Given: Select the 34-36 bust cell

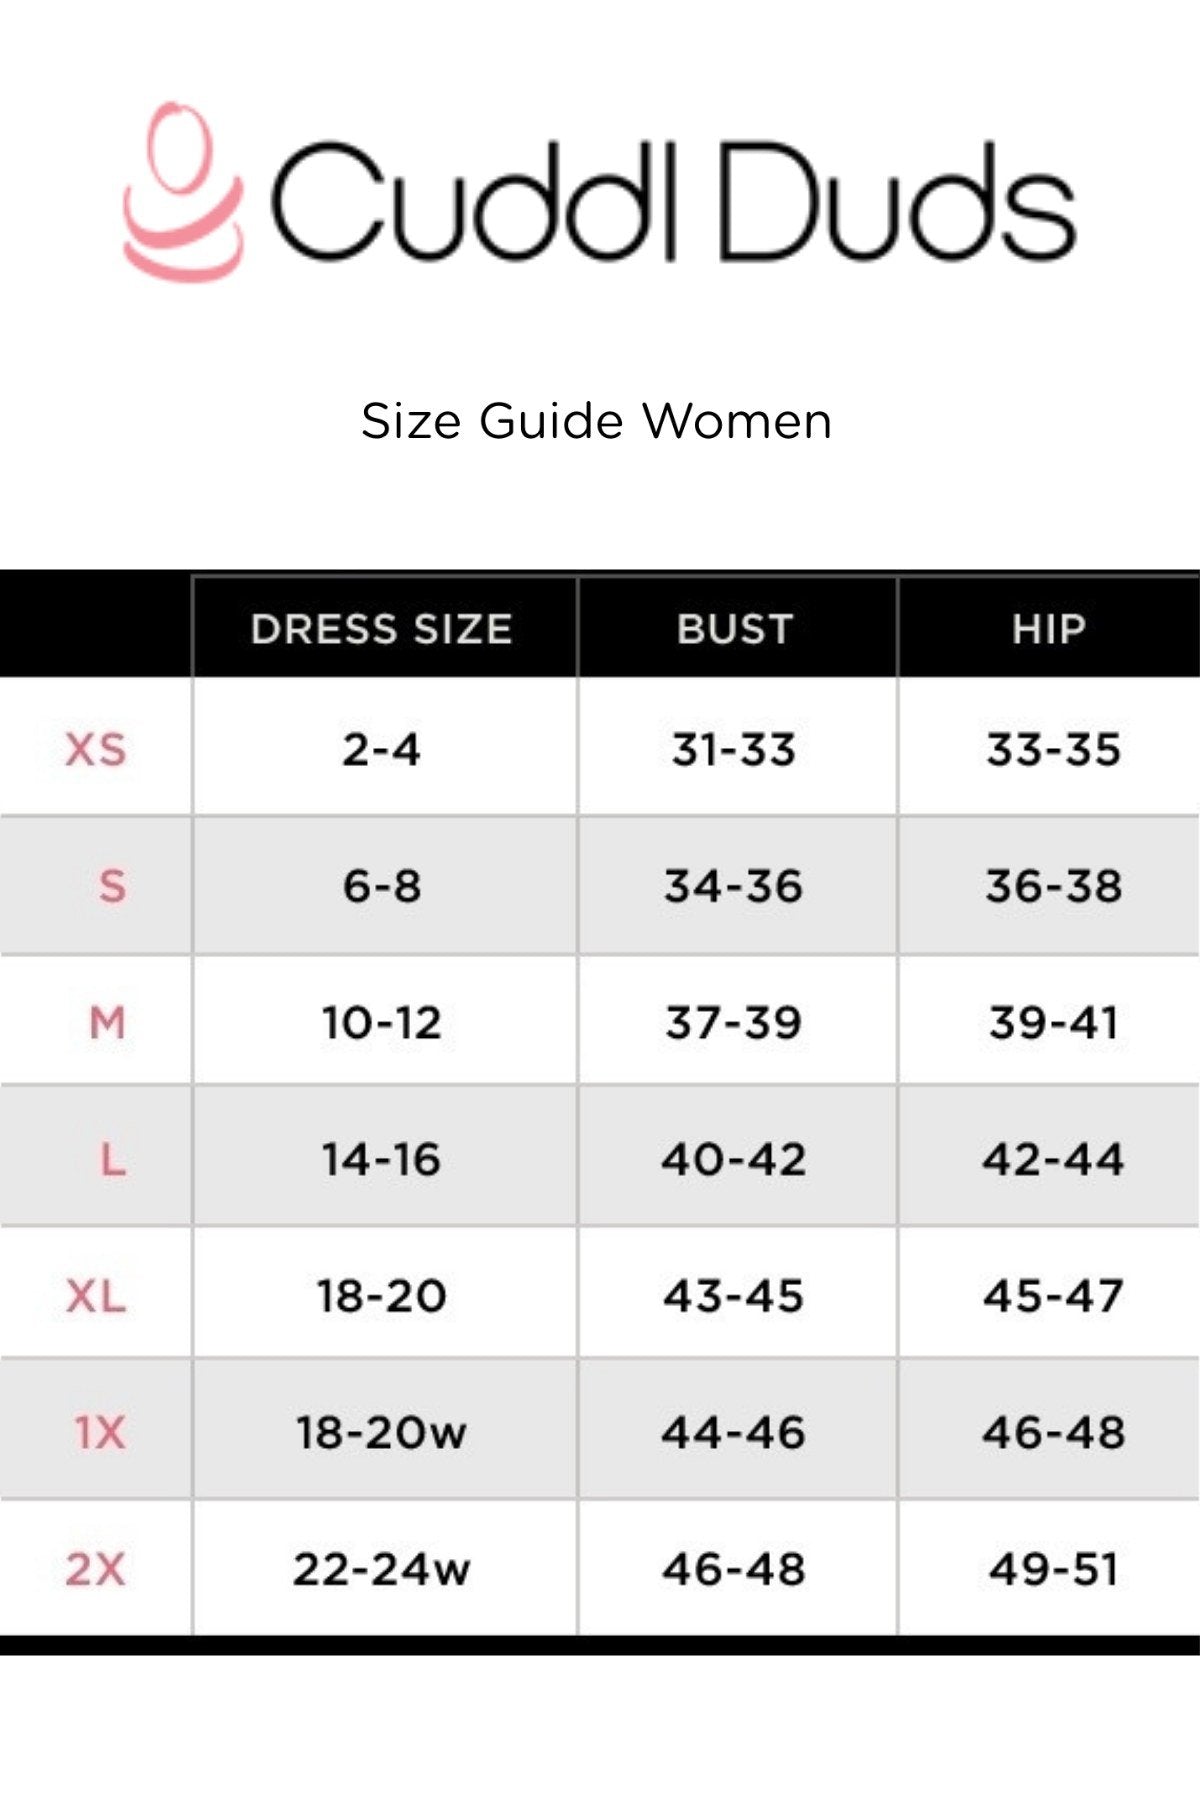Looking at the screenshot, I should coord(734,886).
